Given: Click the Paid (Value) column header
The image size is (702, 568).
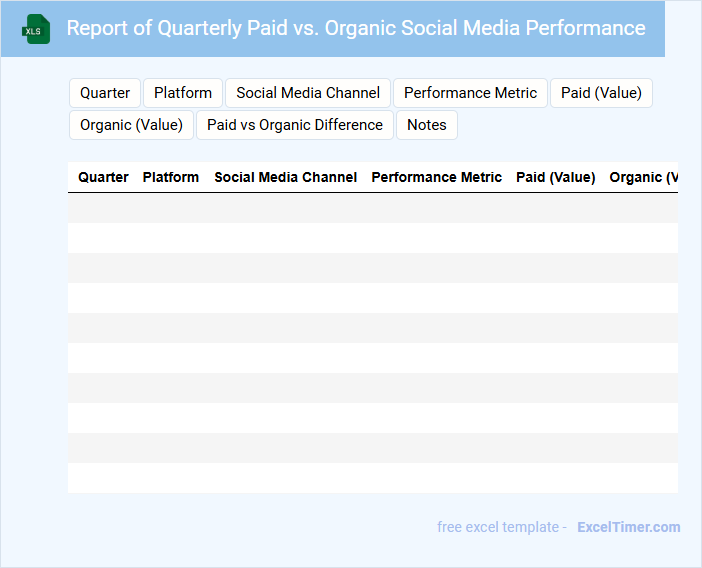Looking at the screenshot, I should click(555, 177).
